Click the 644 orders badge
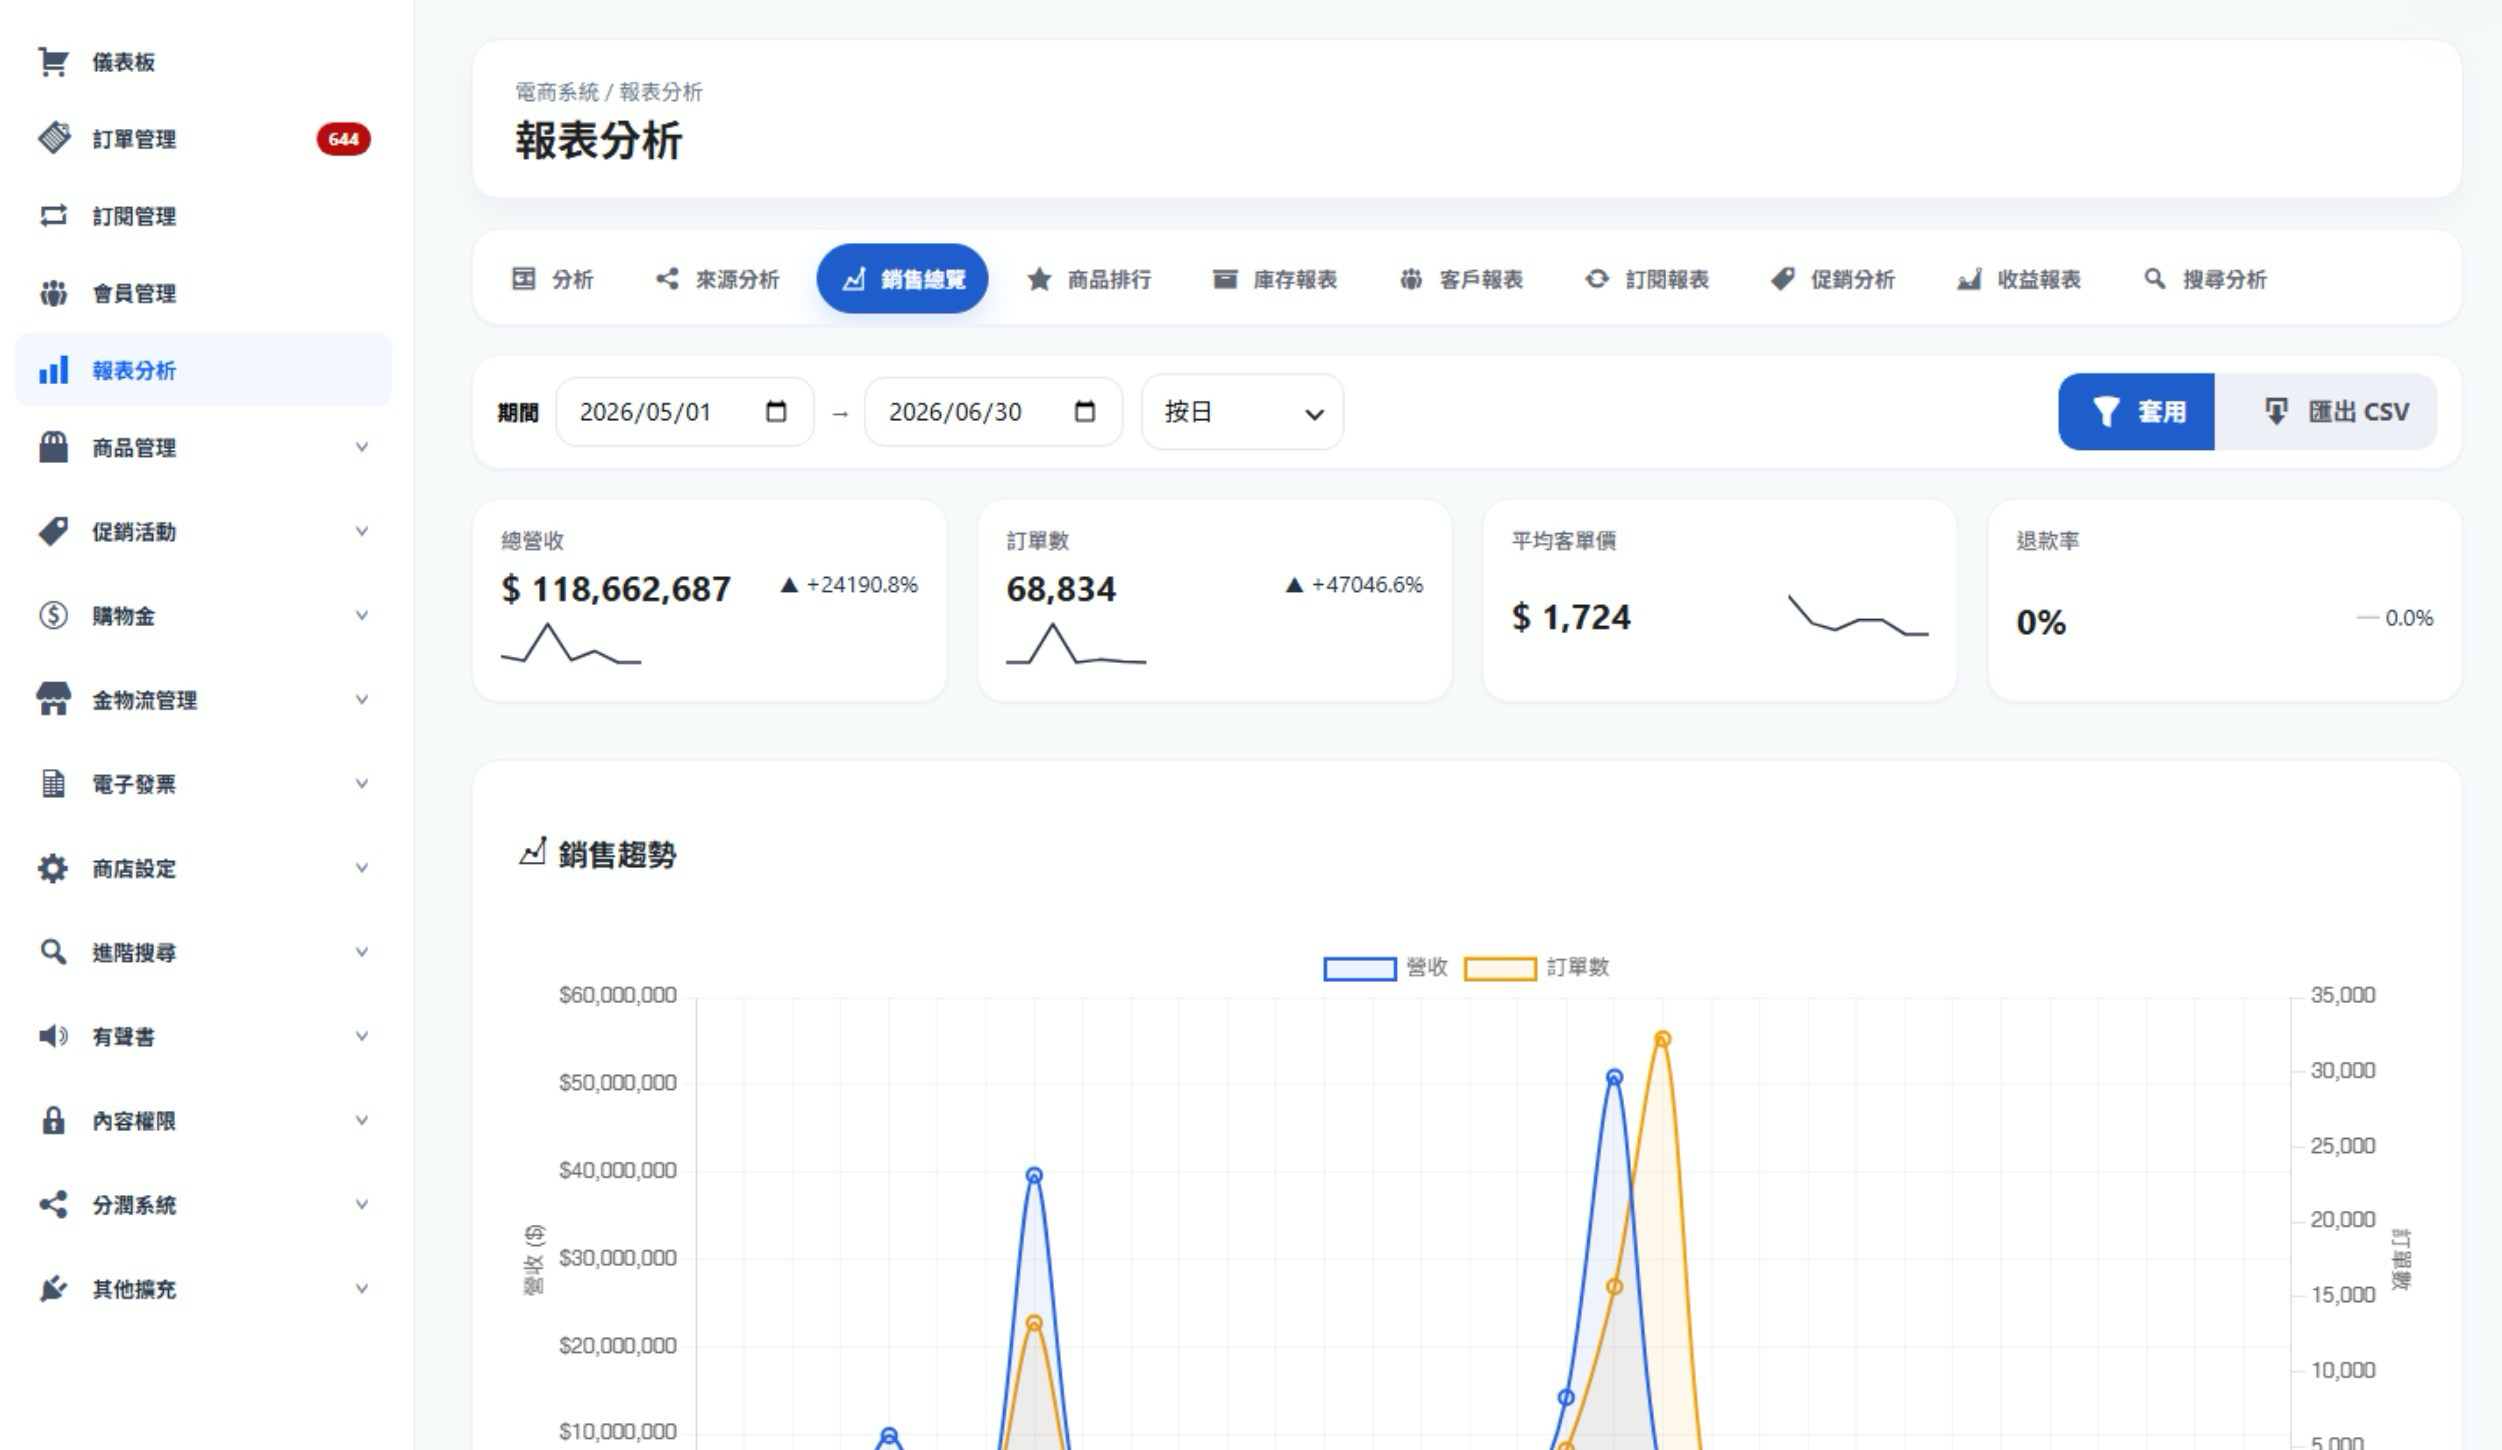This screenshot has width=2502, height=1450. (343, 139)
